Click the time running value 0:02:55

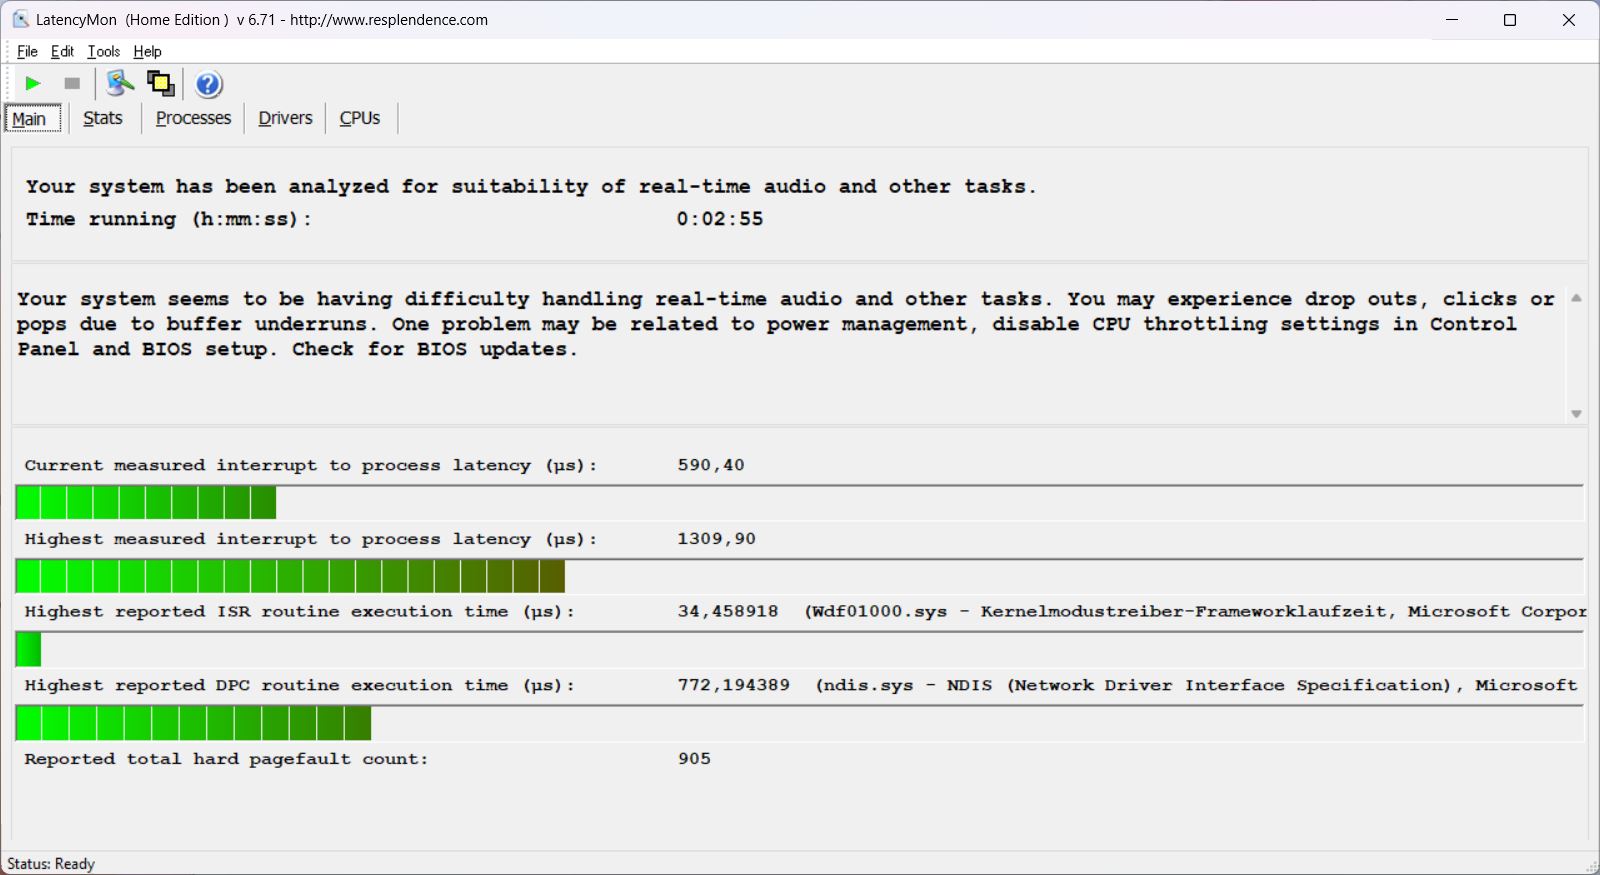coord(720,219)
